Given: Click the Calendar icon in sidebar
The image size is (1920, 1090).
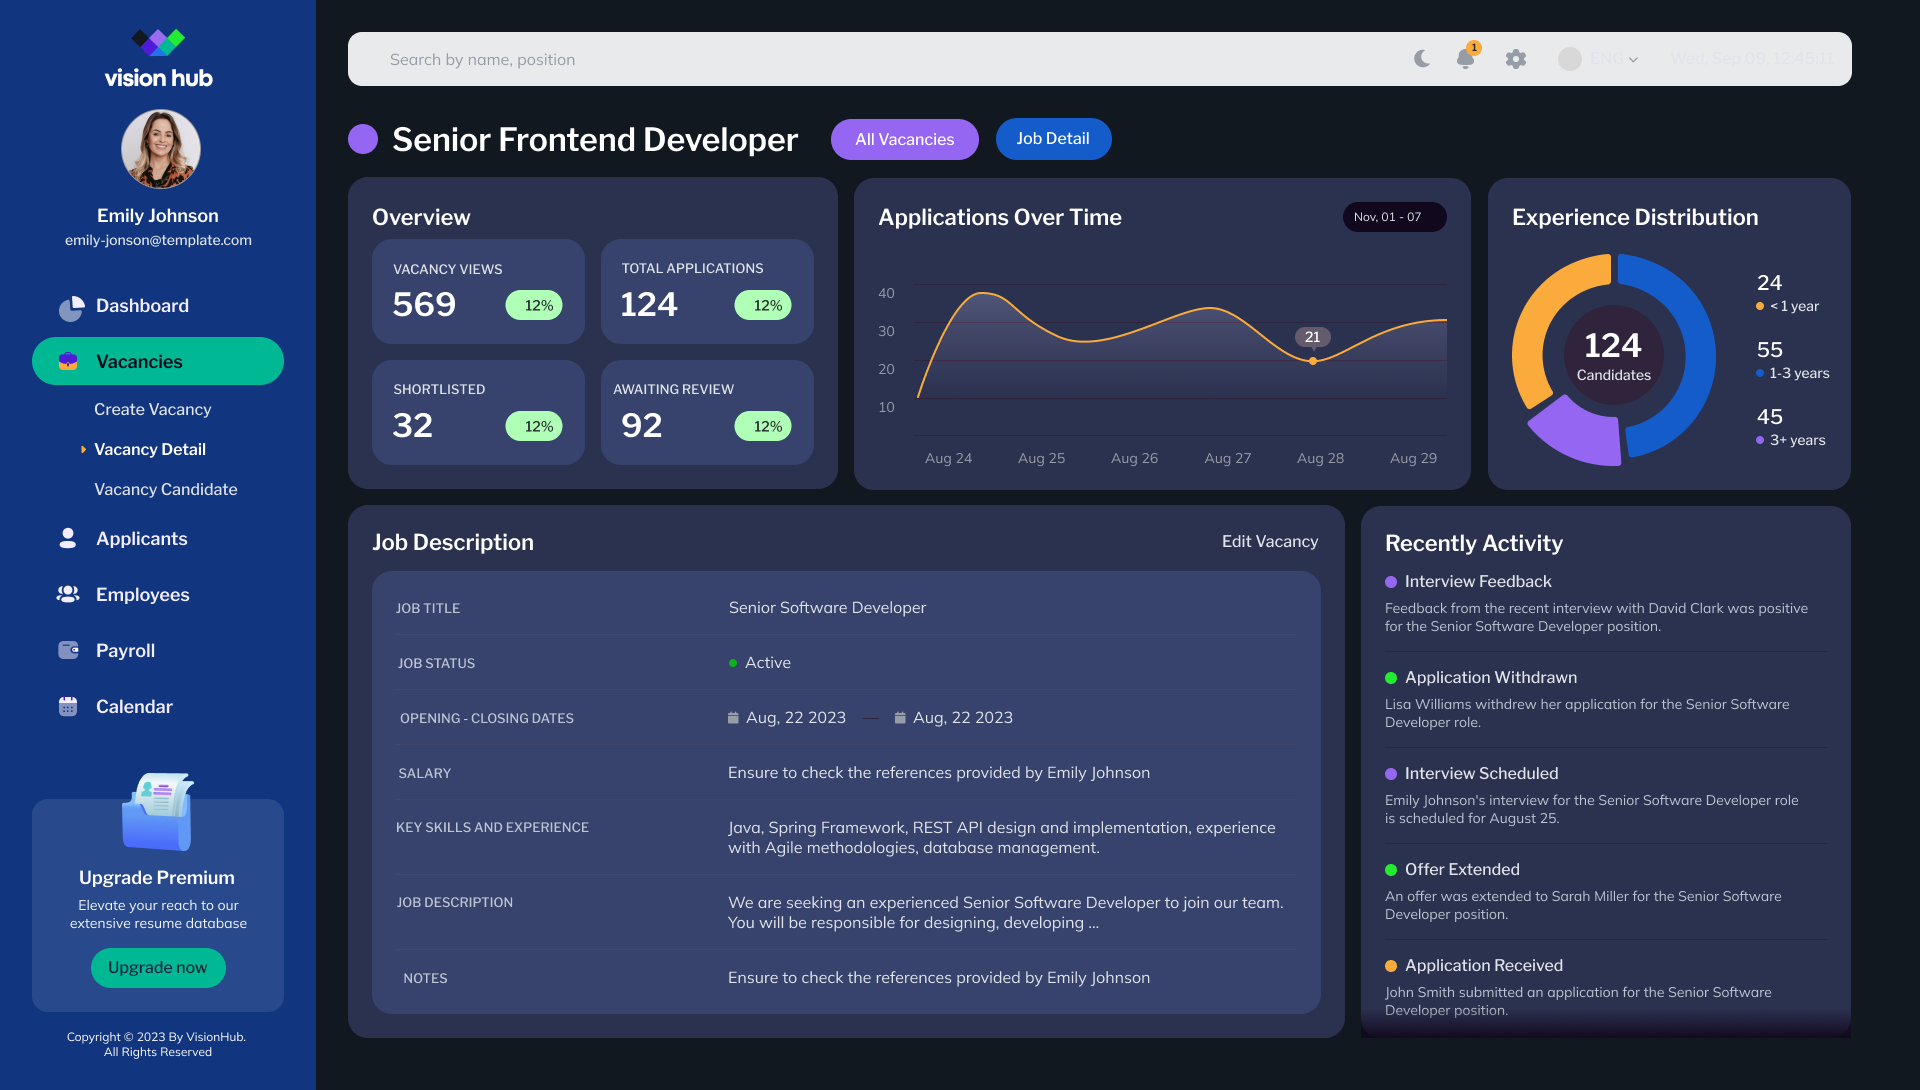Looking at the screenshot, I should pyautogui.click(x=68, y=706).
